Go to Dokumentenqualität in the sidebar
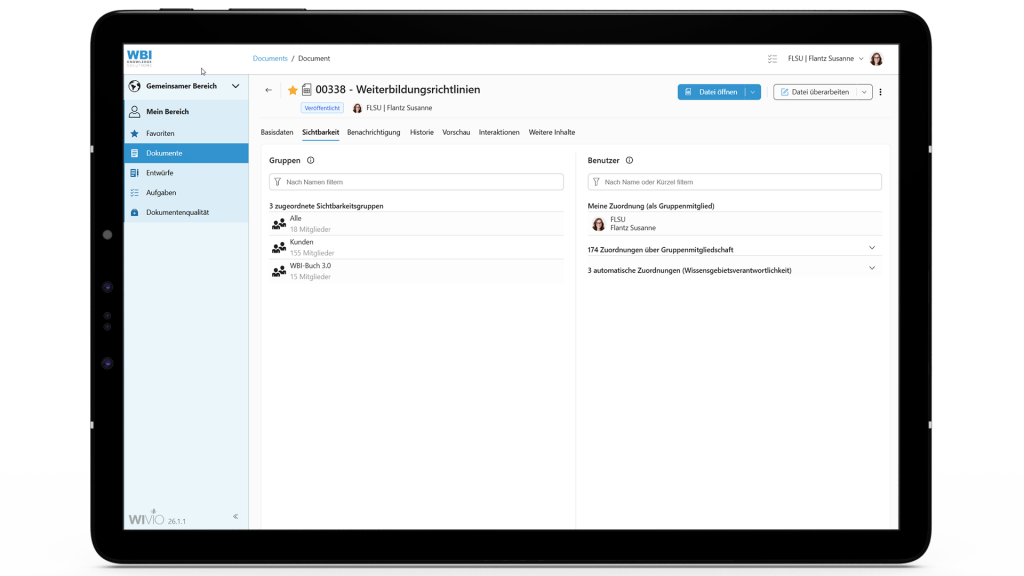The image size is (1024, 576). pyautogui.click(x=177, y=212)
